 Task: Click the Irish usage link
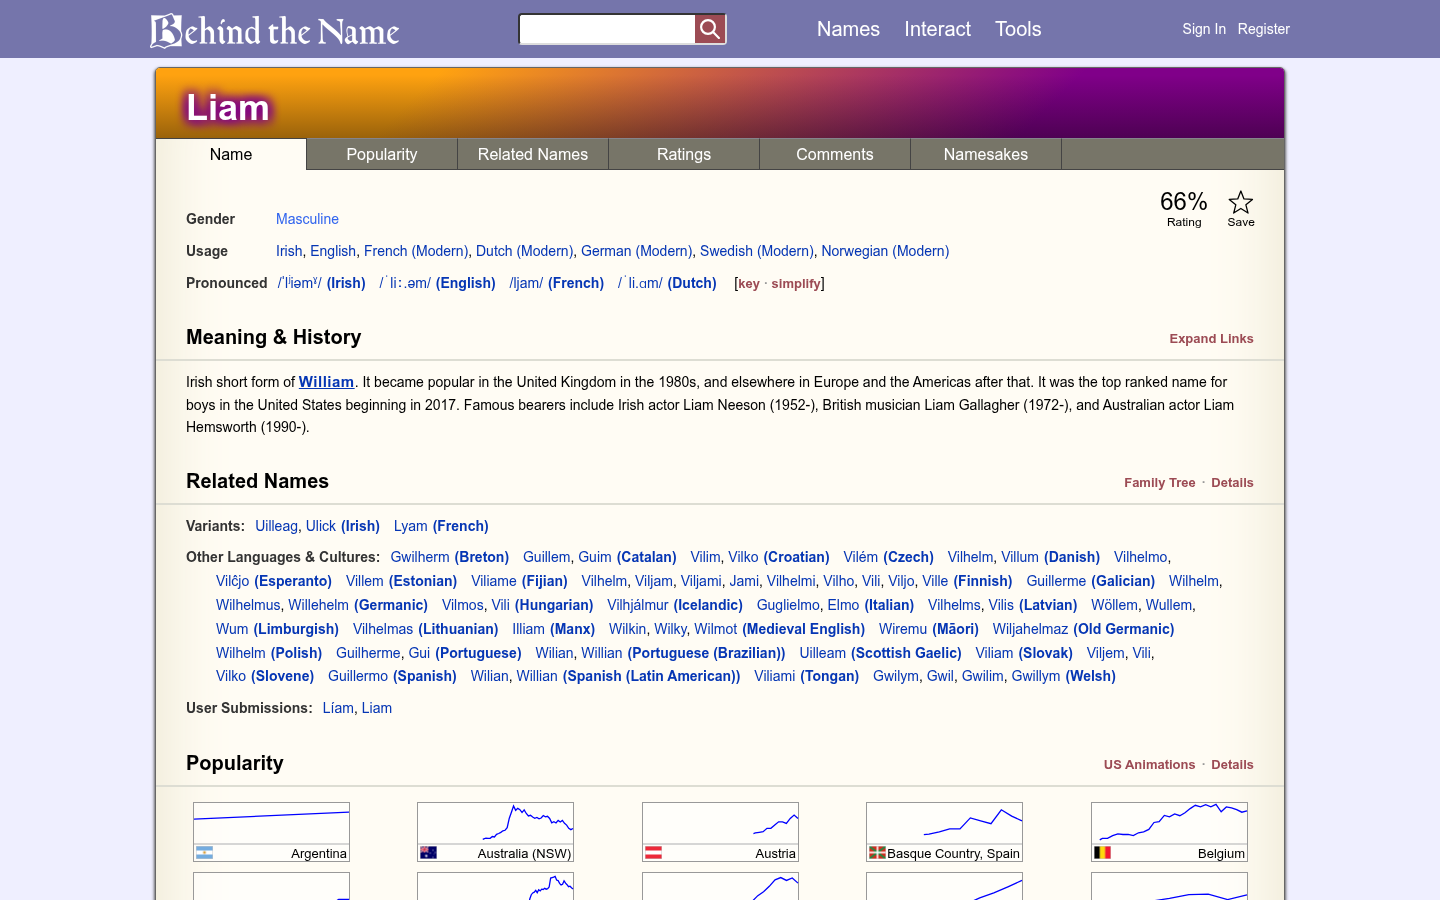(289, 251)
